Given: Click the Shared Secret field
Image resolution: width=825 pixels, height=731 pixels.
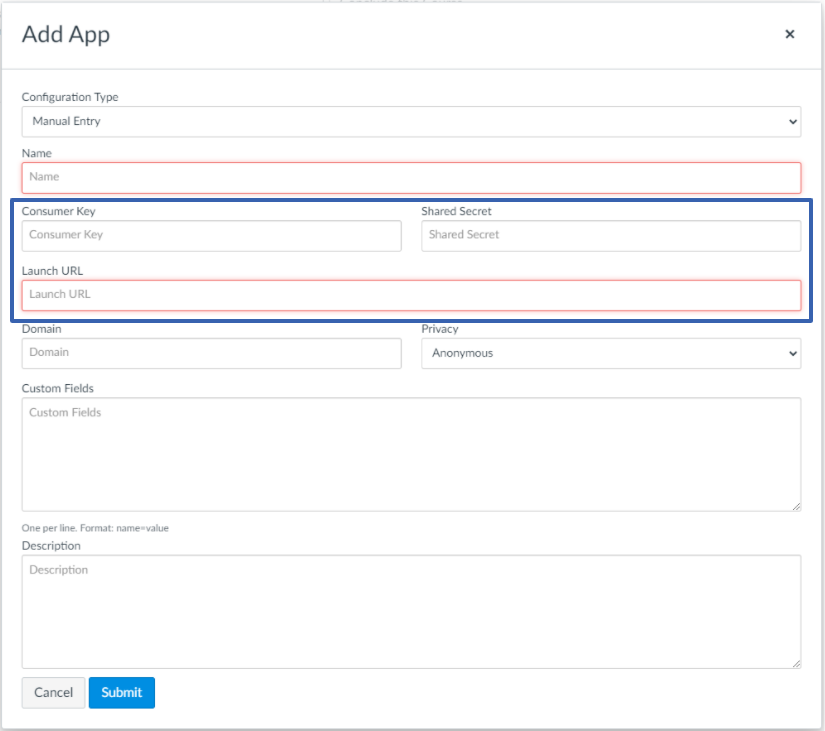Looking at the screenshot, I should [x=611, y=235].
